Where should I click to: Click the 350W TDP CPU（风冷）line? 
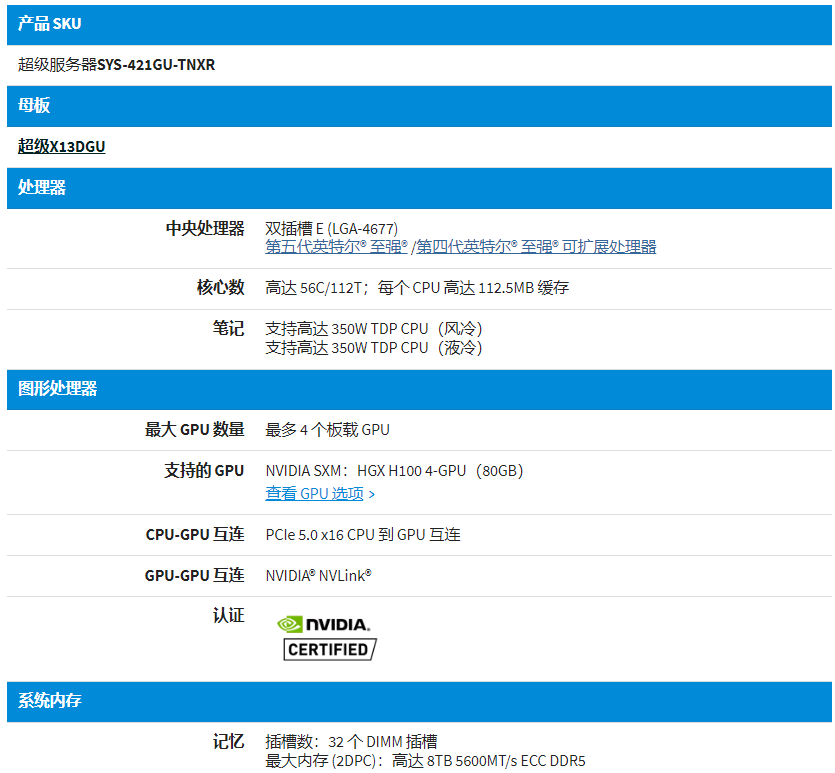[374, 329]
